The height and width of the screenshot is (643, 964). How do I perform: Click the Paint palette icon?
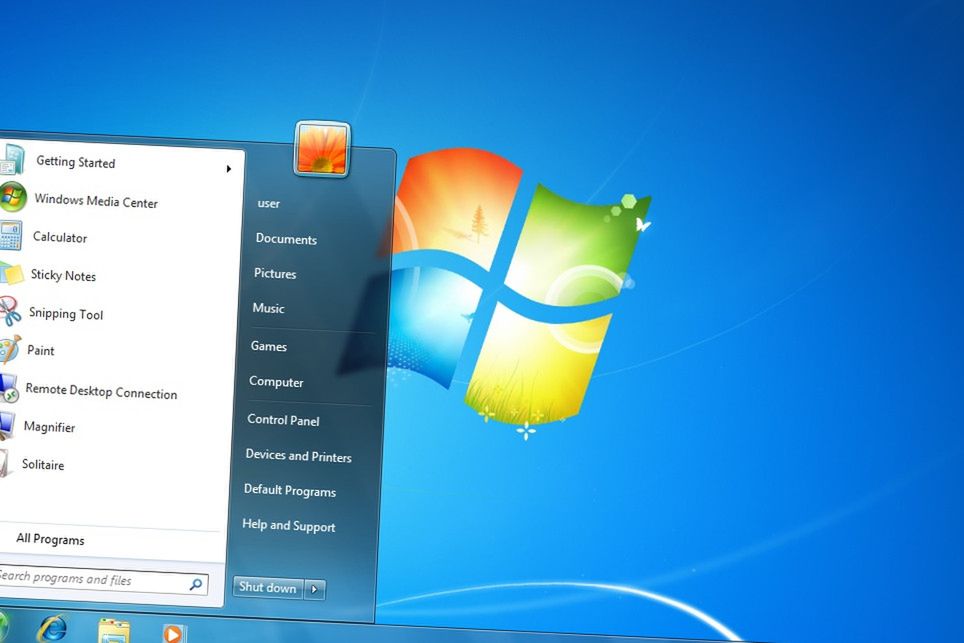(x=9, y=349)
